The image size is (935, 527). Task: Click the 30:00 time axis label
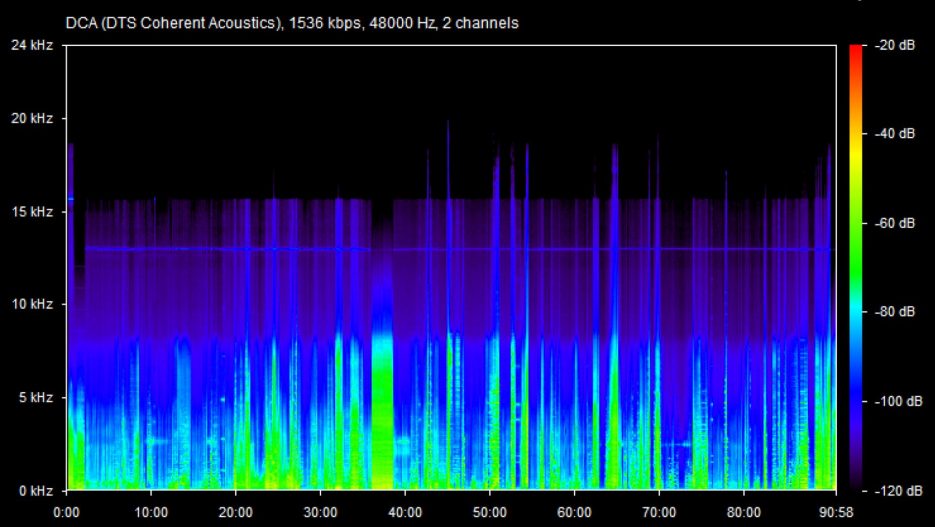point(320,513)
